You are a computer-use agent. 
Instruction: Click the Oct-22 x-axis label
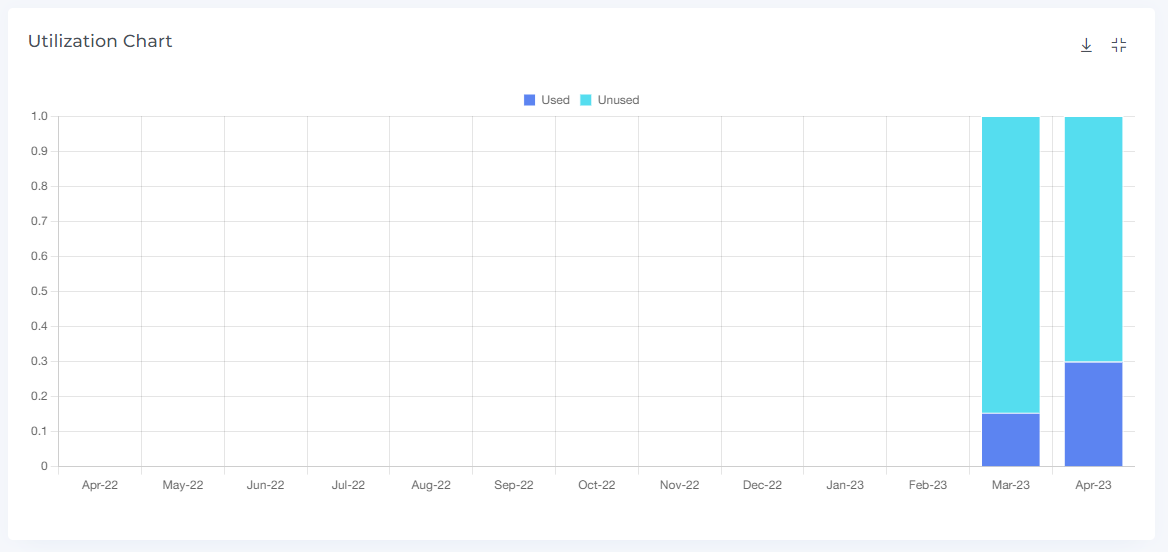pos(596,485)
